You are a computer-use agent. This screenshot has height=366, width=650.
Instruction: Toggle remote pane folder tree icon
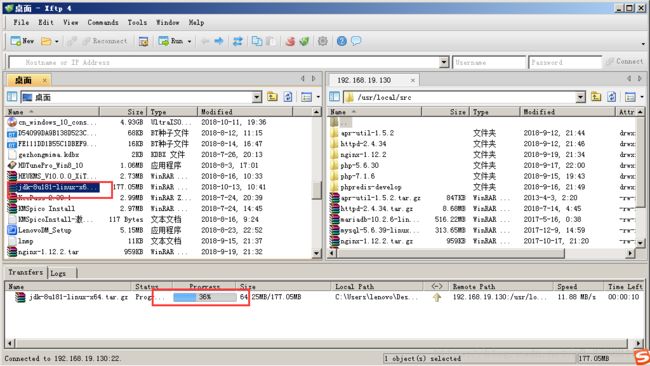[x=335, y=97]
